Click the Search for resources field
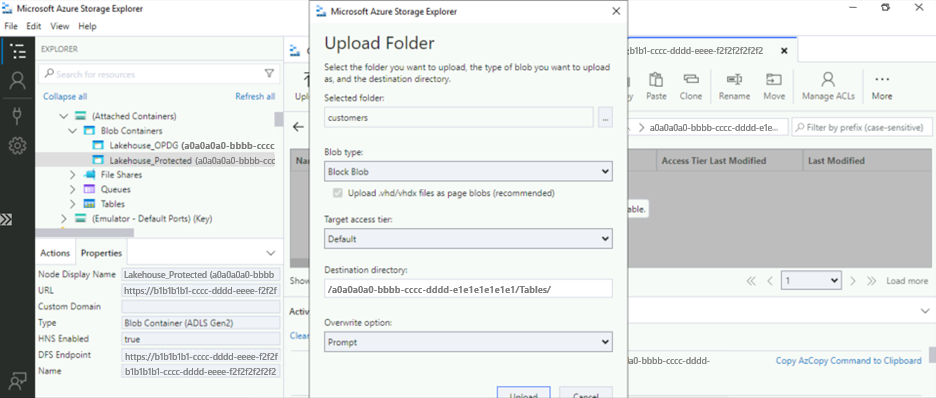This screenshot has height=398, width=936. pos(158,74)
